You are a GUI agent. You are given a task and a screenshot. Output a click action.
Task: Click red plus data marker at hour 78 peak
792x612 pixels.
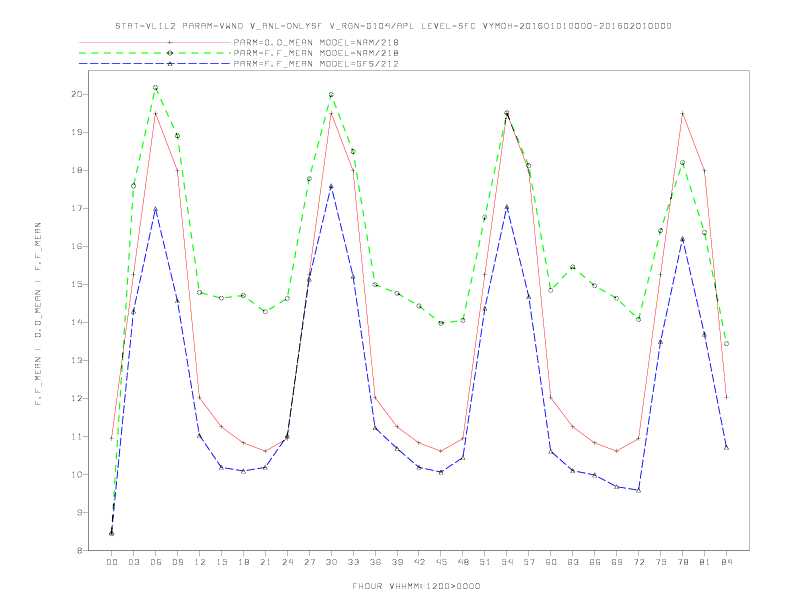682,114
